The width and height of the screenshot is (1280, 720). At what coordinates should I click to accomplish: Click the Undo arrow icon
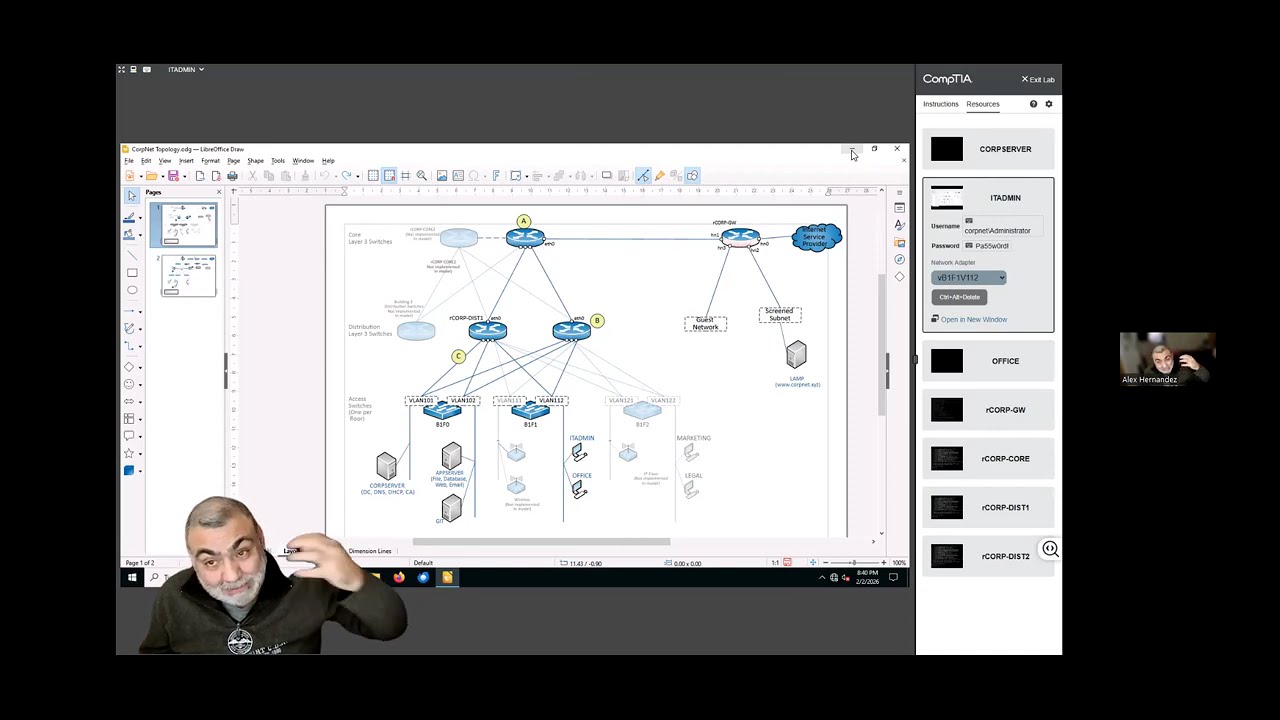[324, 176]
